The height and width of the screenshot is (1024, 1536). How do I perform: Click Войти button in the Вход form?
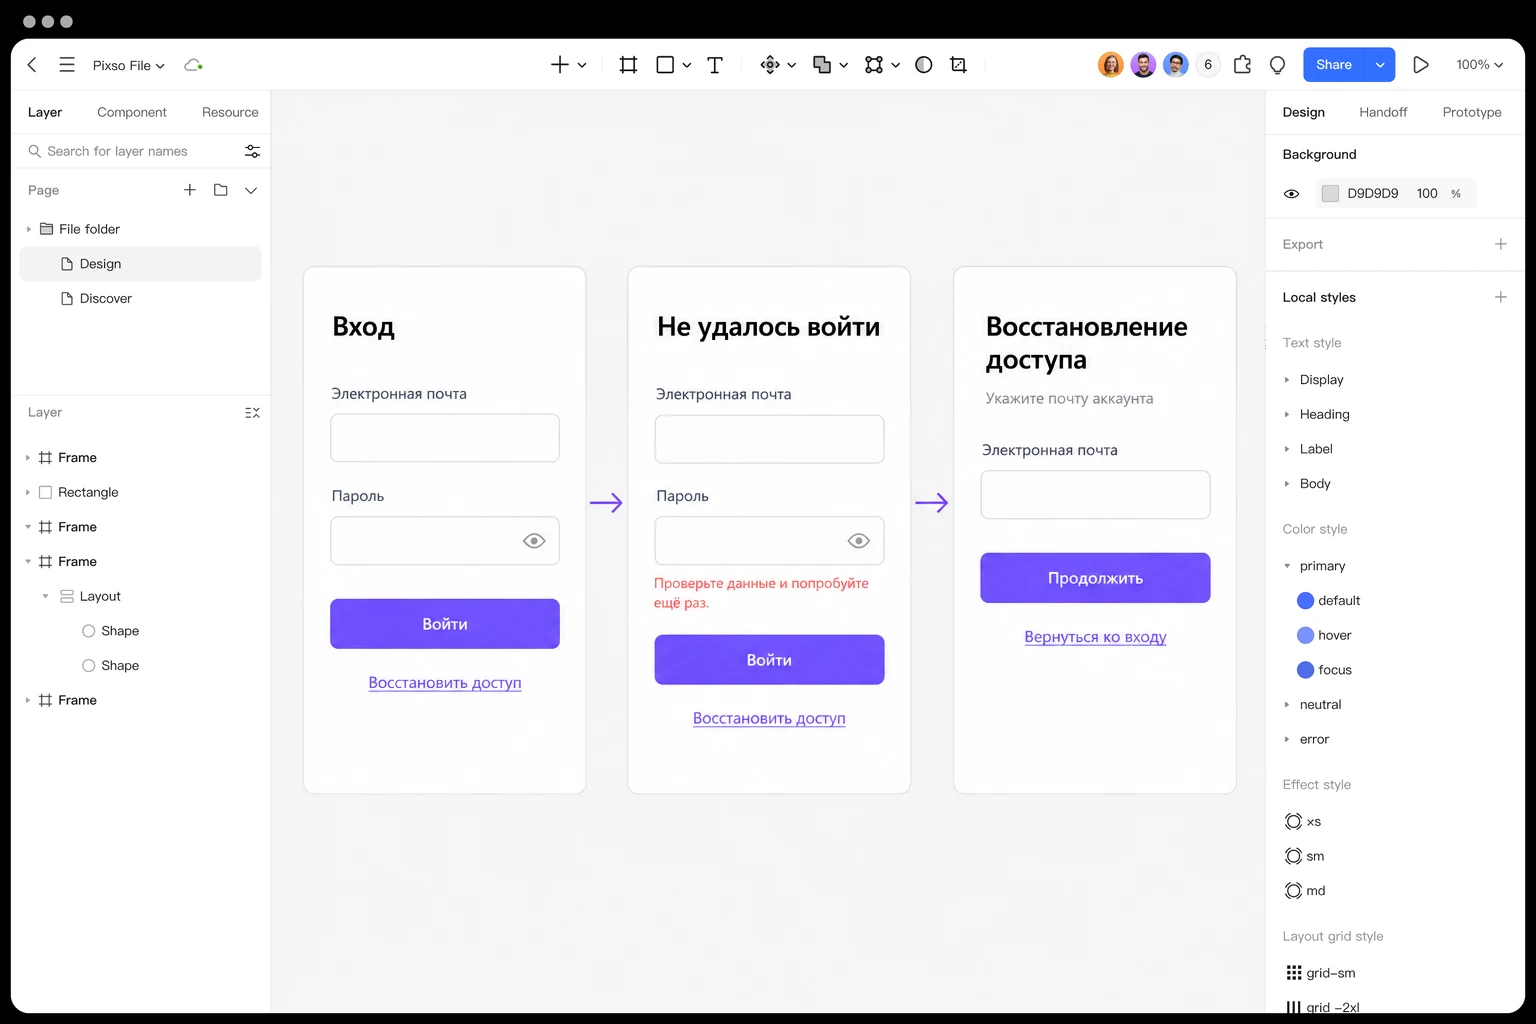(x=445, y=624)
